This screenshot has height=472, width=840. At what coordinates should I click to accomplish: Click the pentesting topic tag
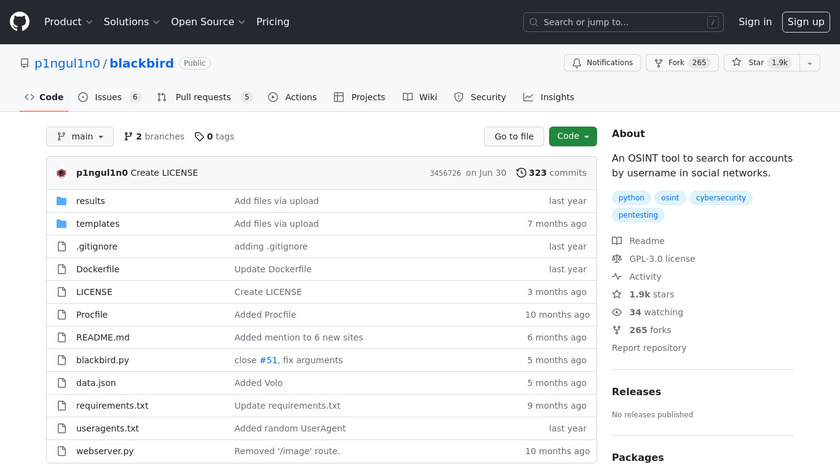tap(638, 215)
